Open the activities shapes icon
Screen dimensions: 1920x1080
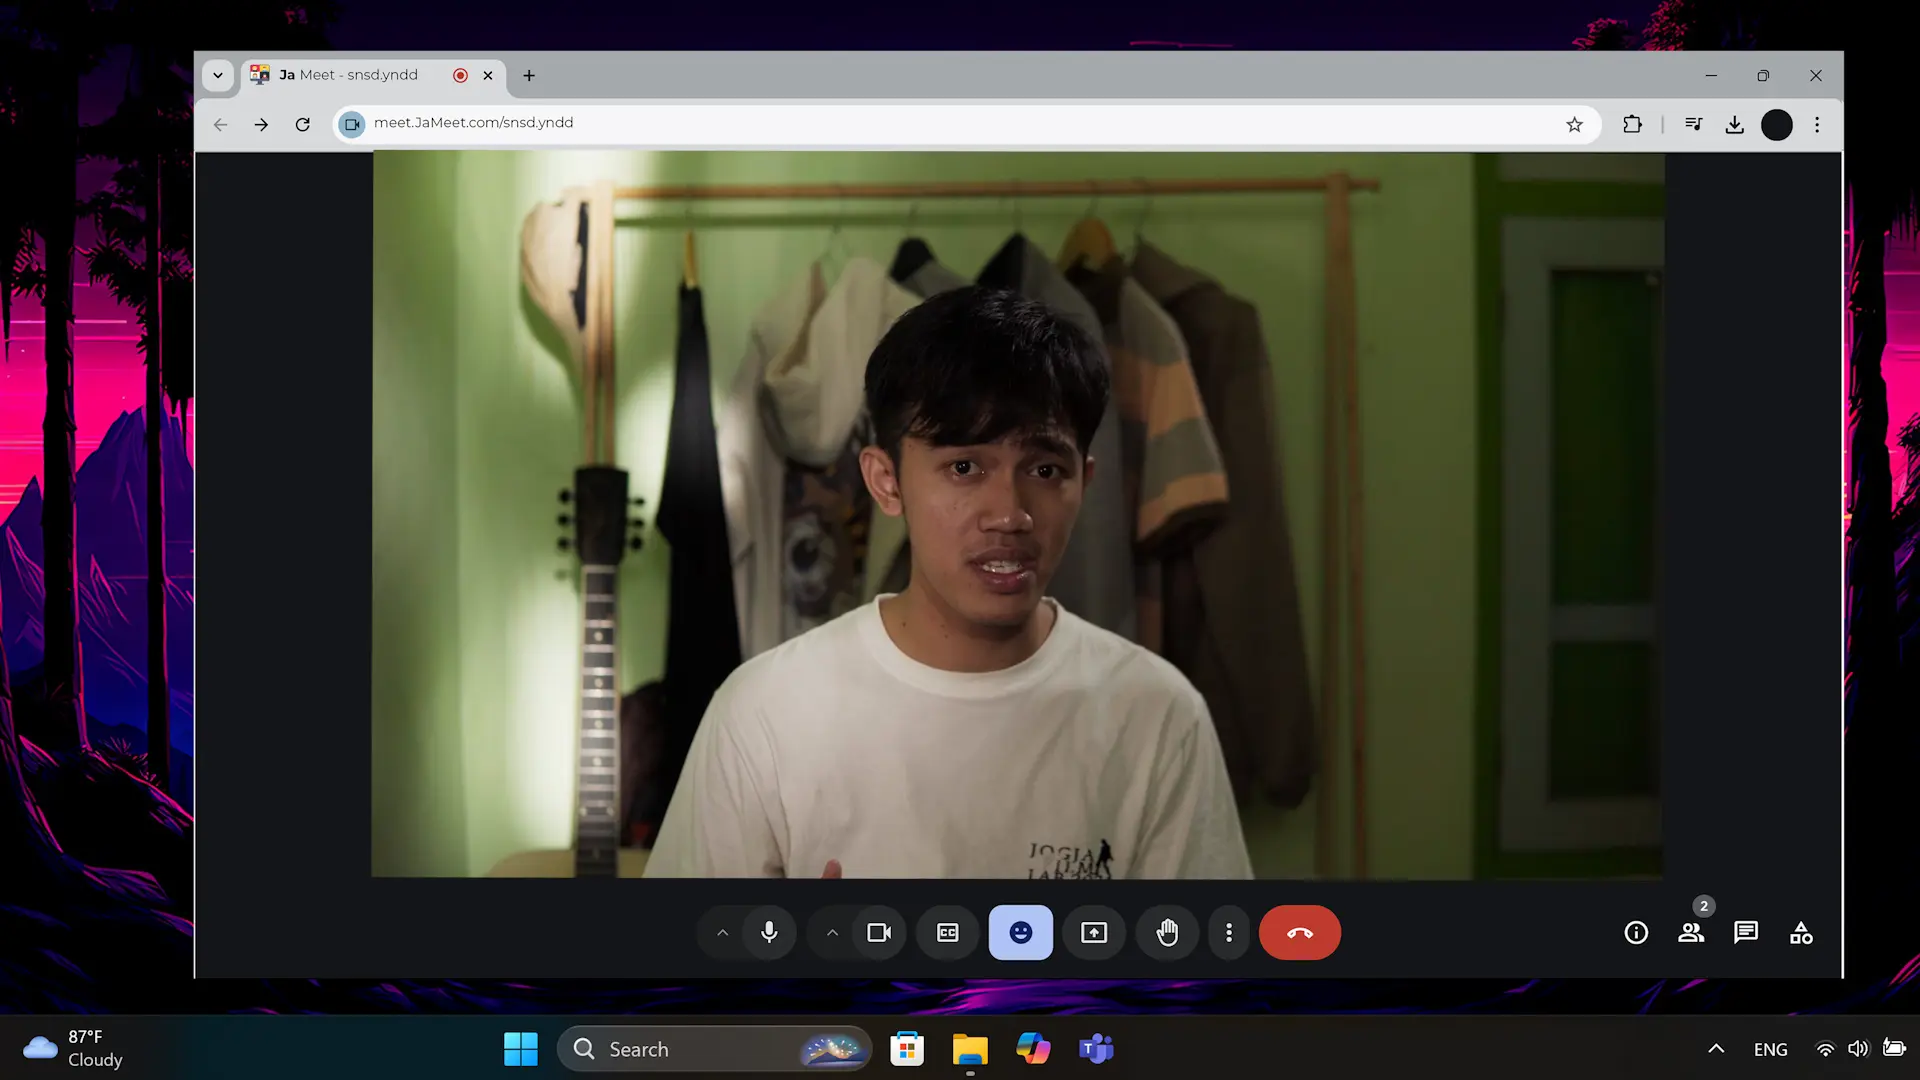click(1801, 932)
